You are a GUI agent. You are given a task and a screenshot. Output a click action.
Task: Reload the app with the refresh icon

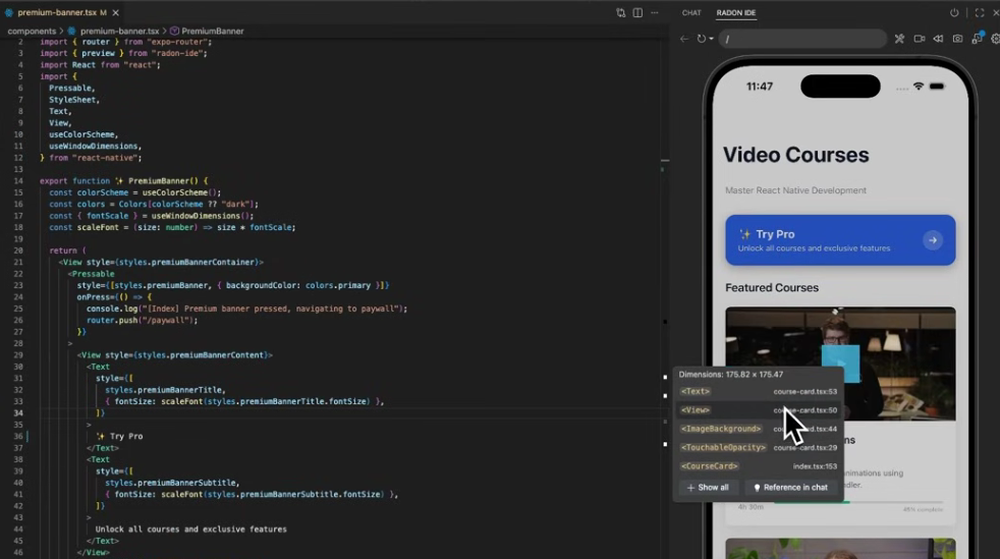(x=701, y=39)
